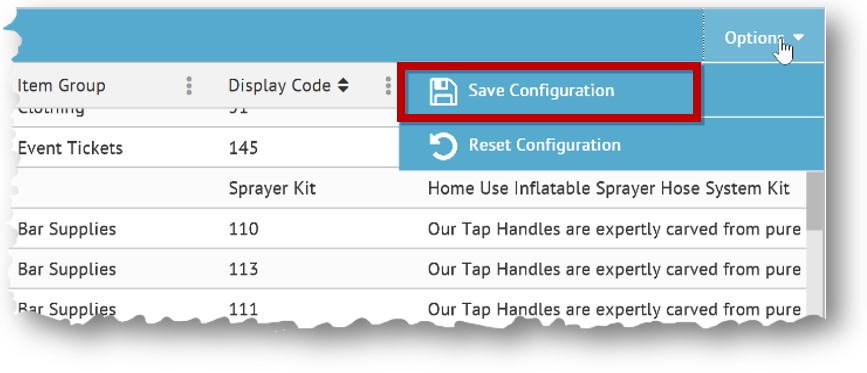The height and width of the screenshot is (373, 867).
Task: Click the vertical scrollbar thumb
Action: 814,201
